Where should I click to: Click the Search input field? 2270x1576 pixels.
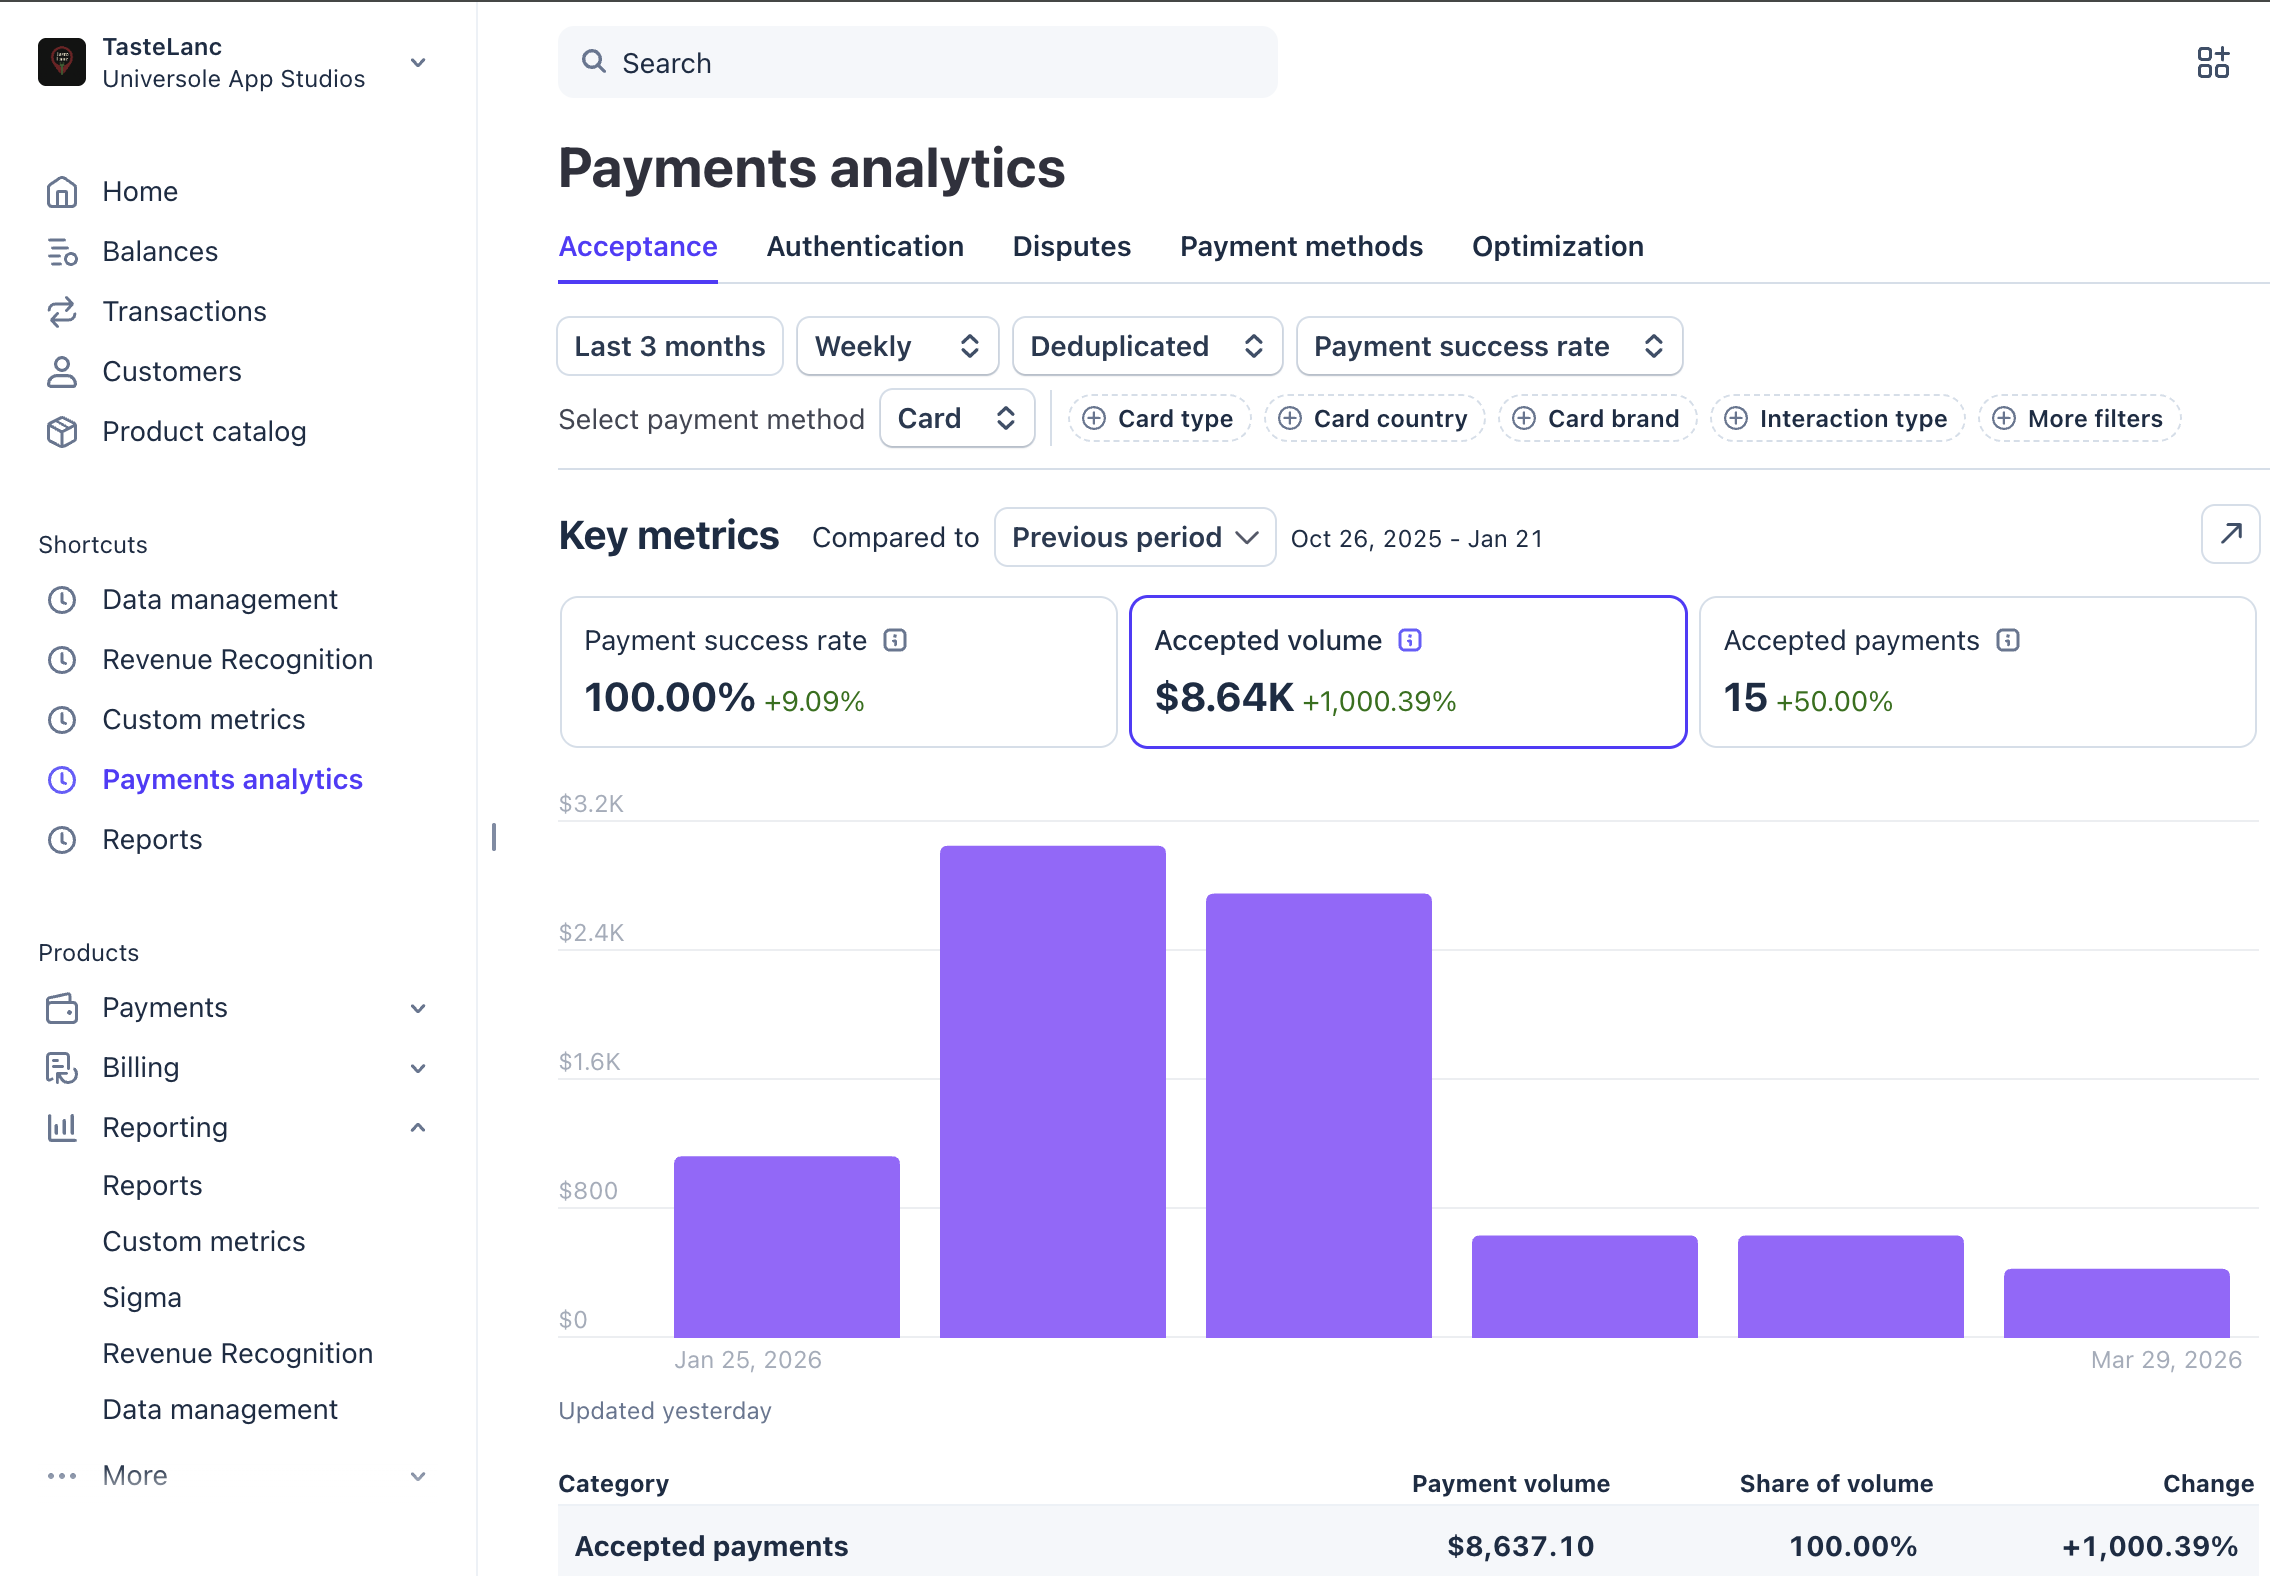coord(917,62)
